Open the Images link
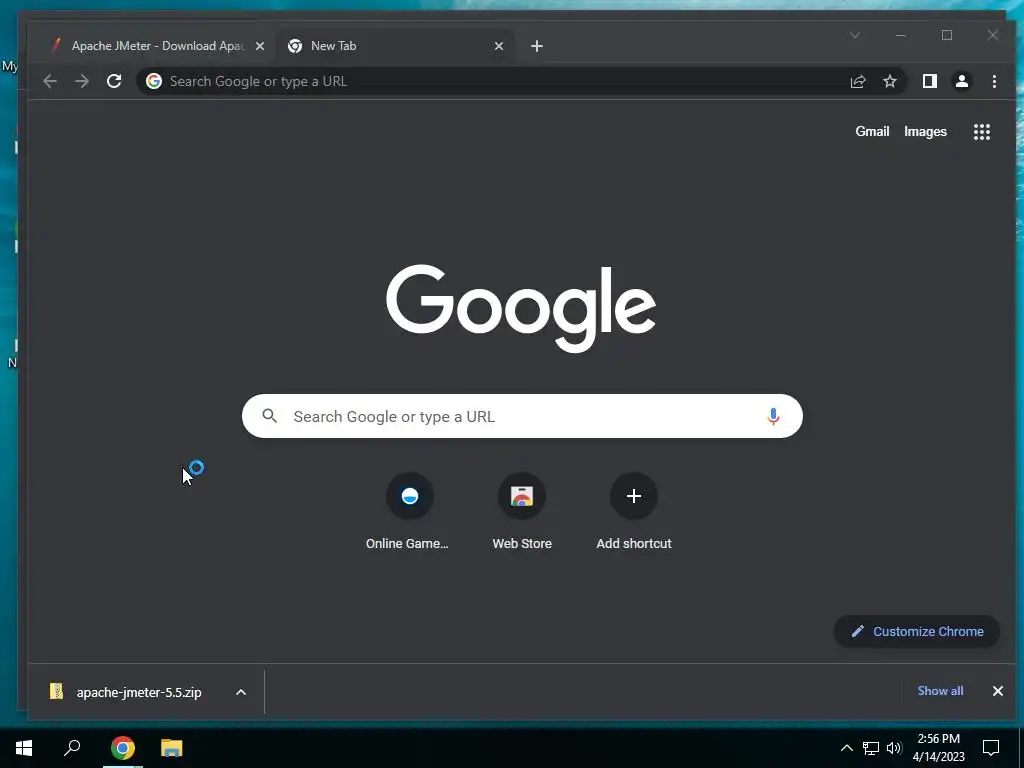The height and width of the screenshot is (768, 1024). (x=925, y=131)
